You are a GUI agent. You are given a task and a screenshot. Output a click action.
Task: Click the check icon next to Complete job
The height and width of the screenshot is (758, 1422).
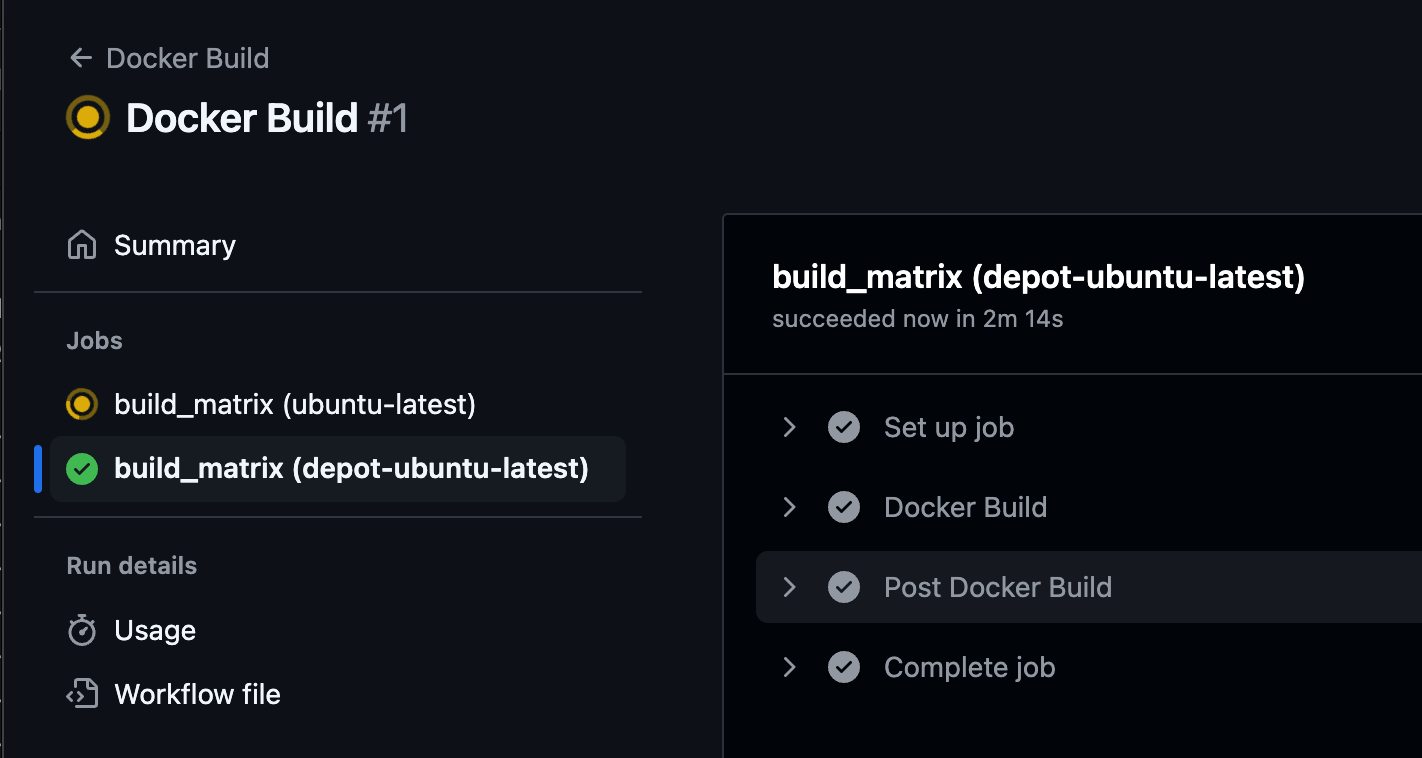[x=844, y=667]
